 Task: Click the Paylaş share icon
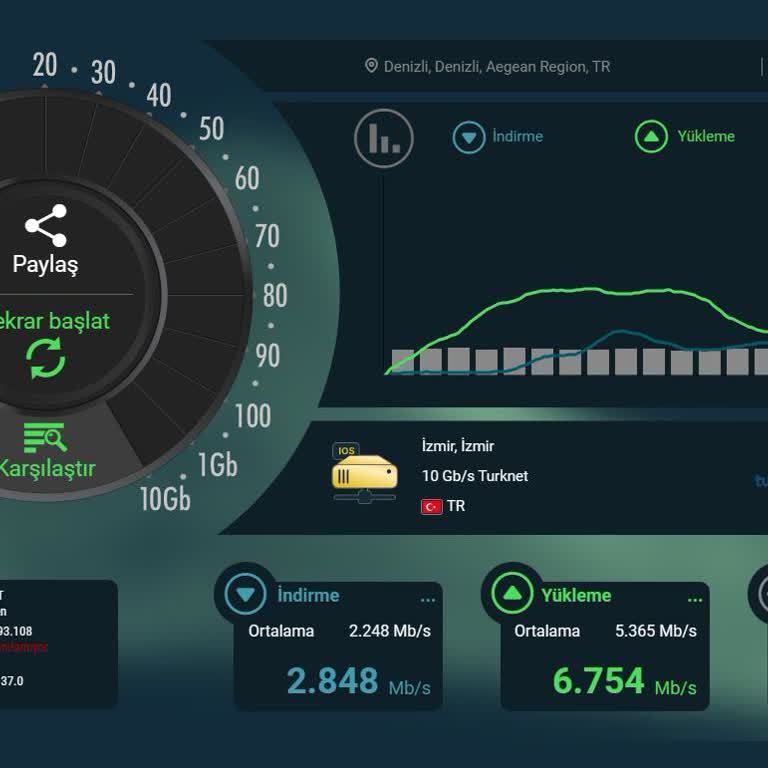(x=46, y=225)
